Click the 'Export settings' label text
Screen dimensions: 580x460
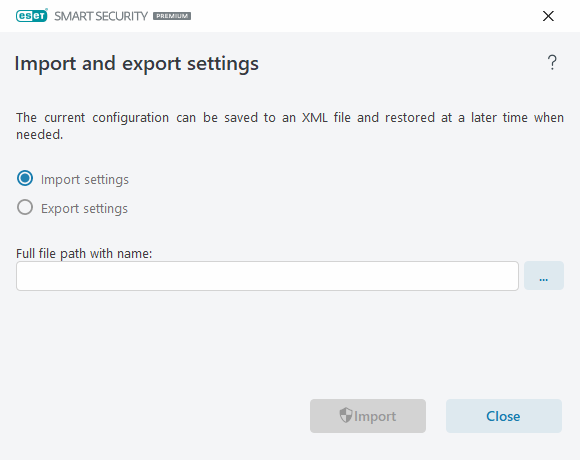84,209
